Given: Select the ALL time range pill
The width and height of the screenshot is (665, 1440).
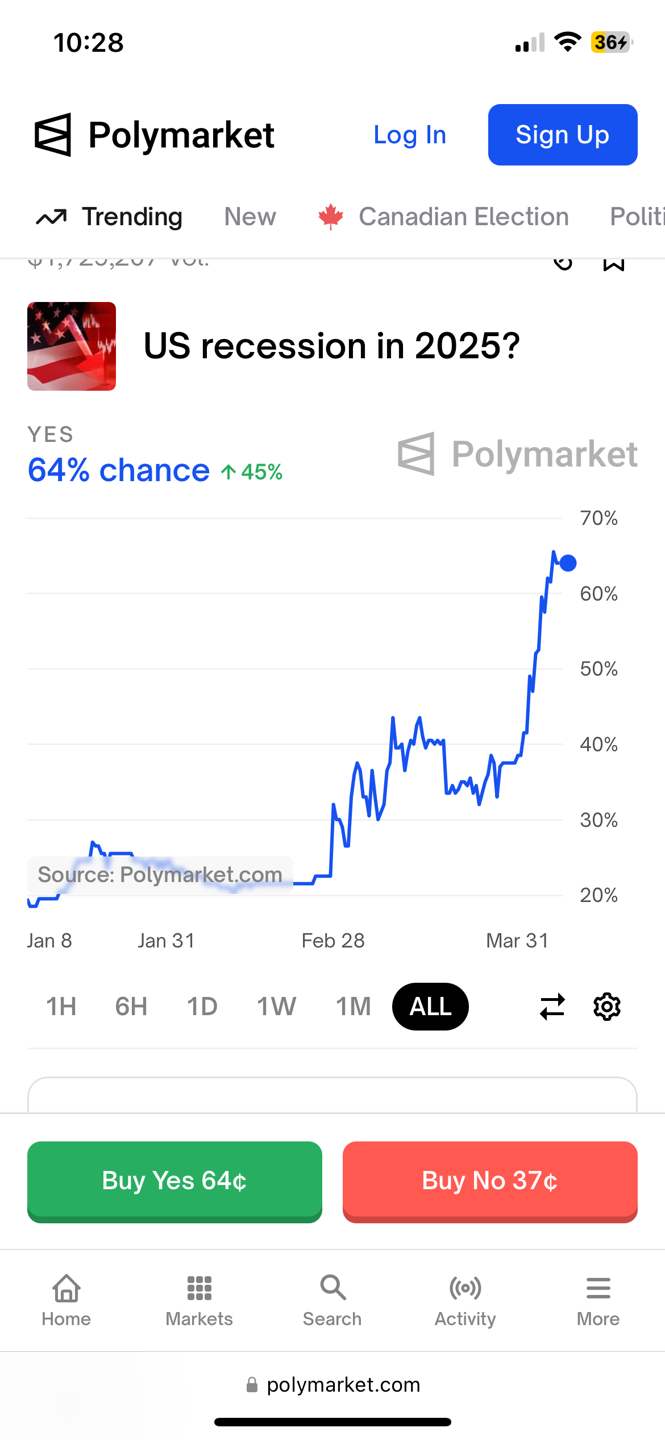Looking at the screenshot, I should pos(430,1006).
